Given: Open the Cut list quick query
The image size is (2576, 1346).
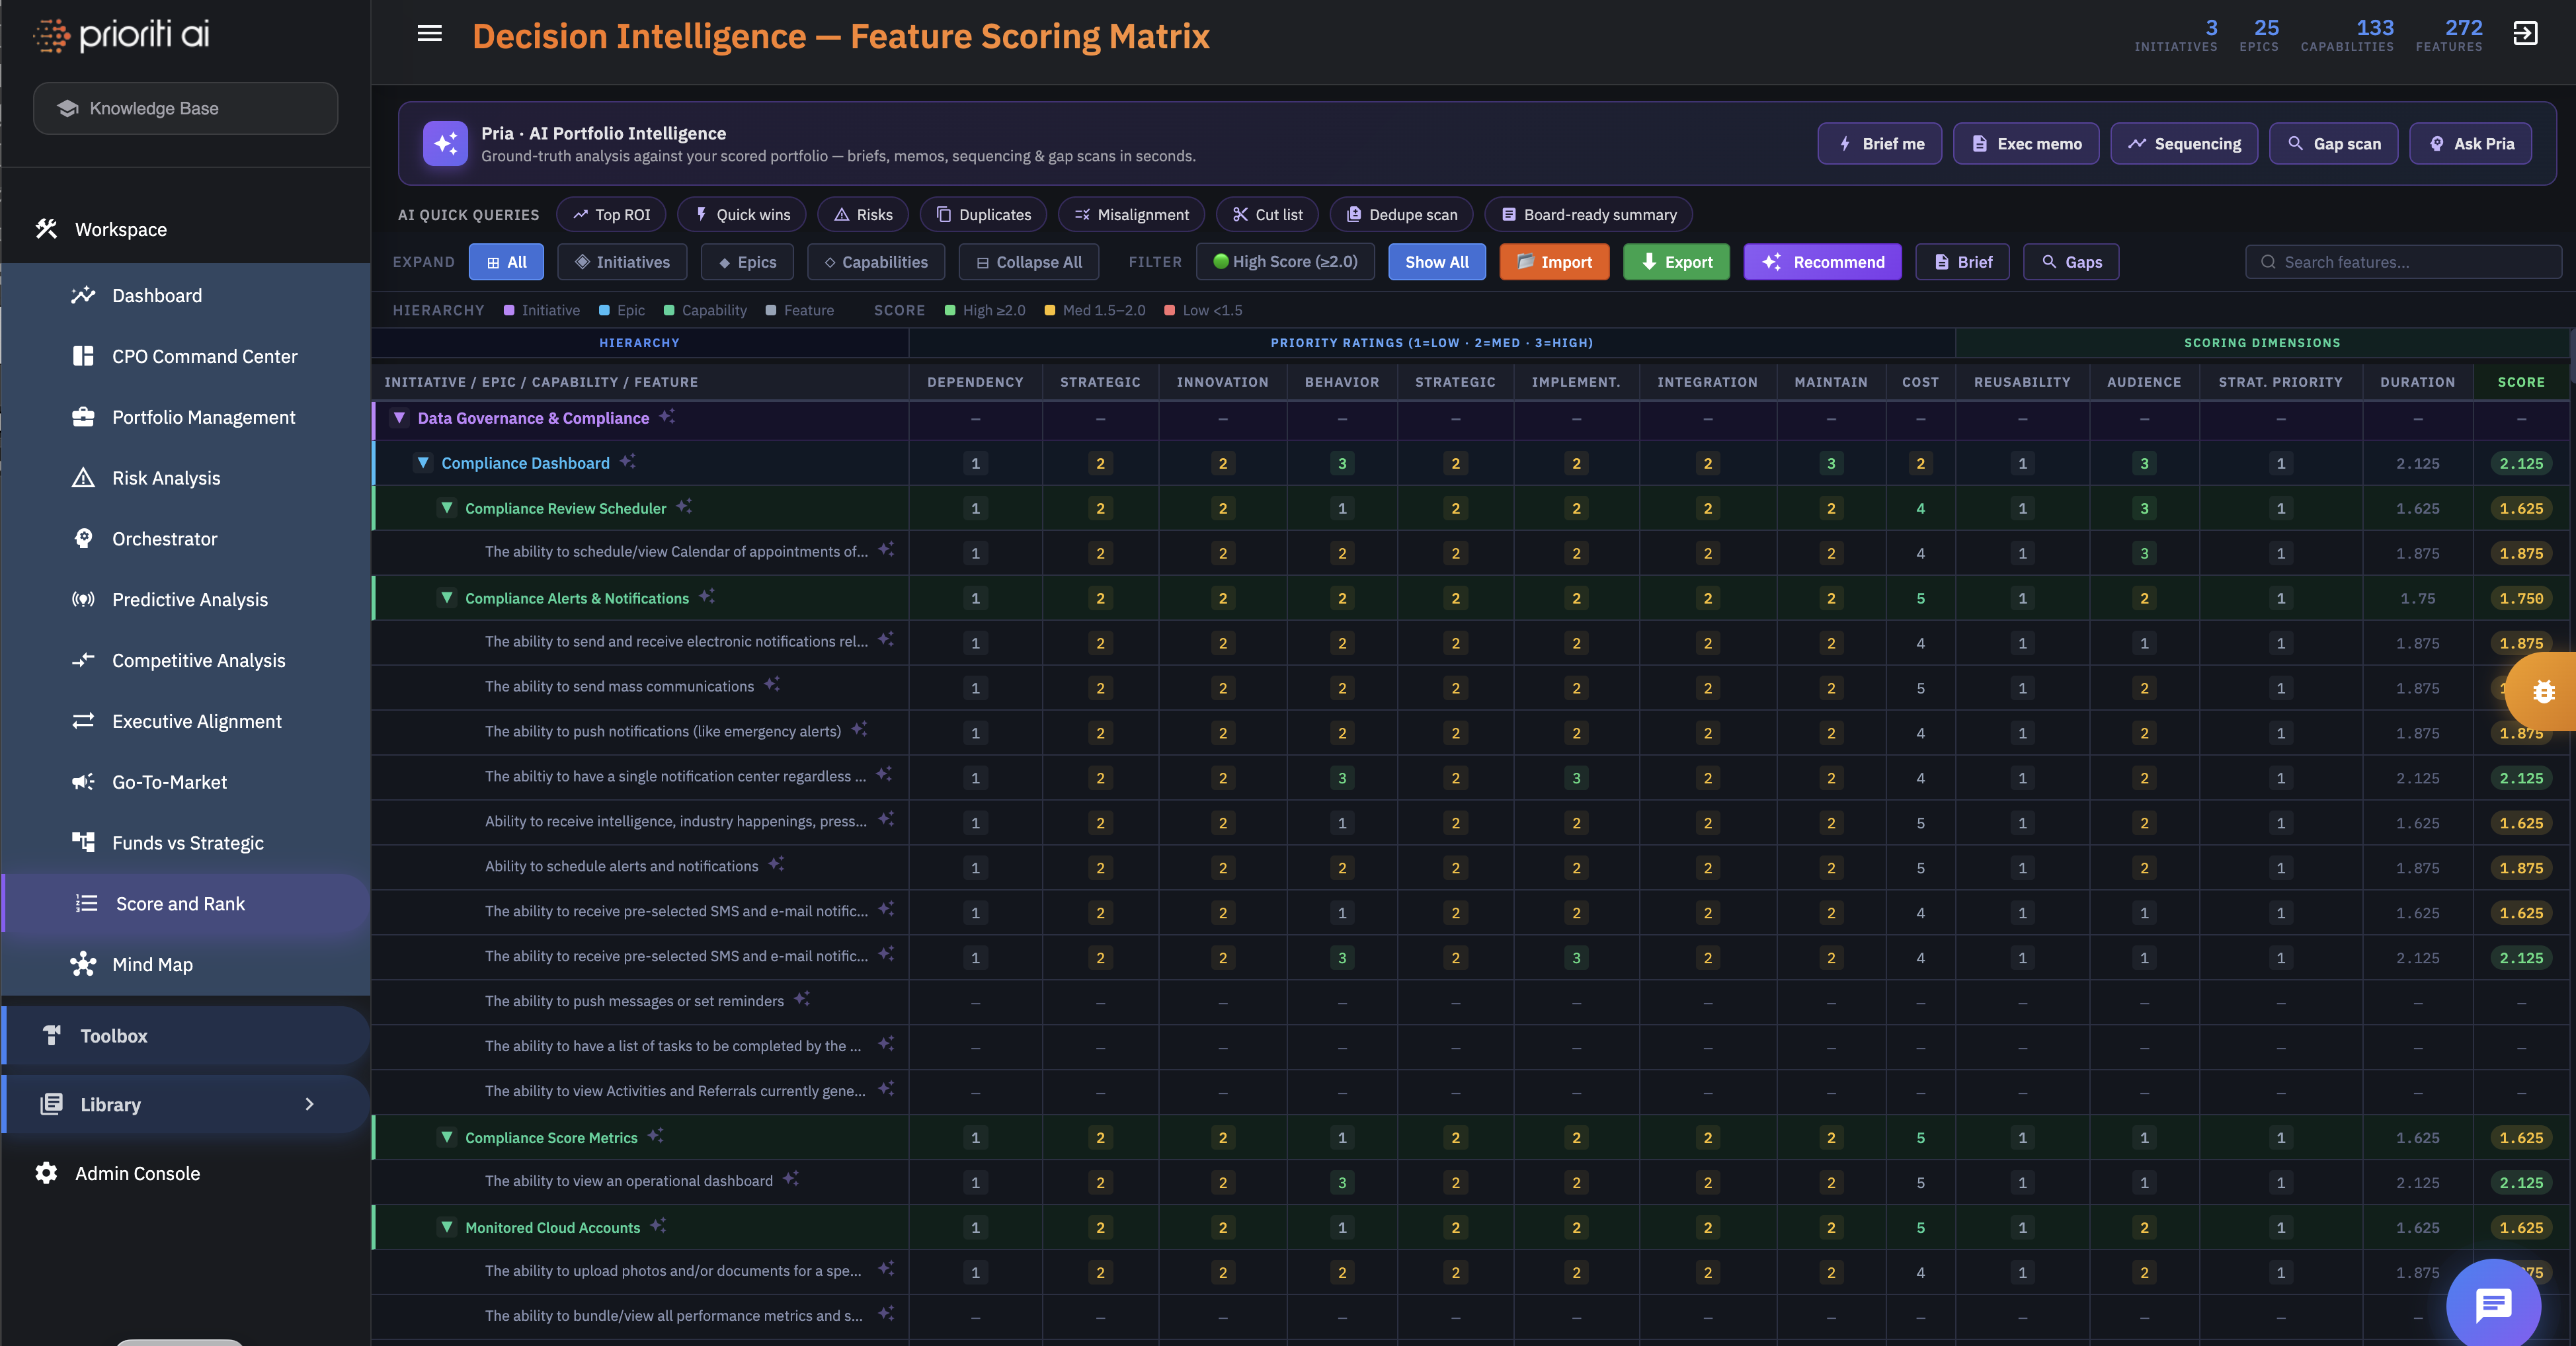Looking at the screenshot, I should (x=1267, y=214).
